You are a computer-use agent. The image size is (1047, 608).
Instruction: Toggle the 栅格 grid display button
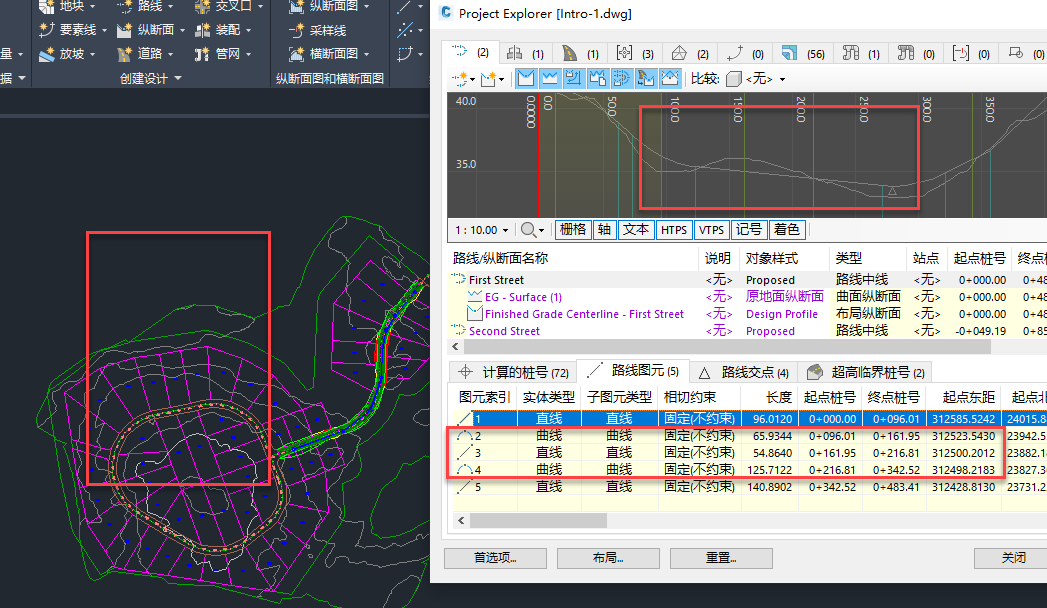point(573,230)
